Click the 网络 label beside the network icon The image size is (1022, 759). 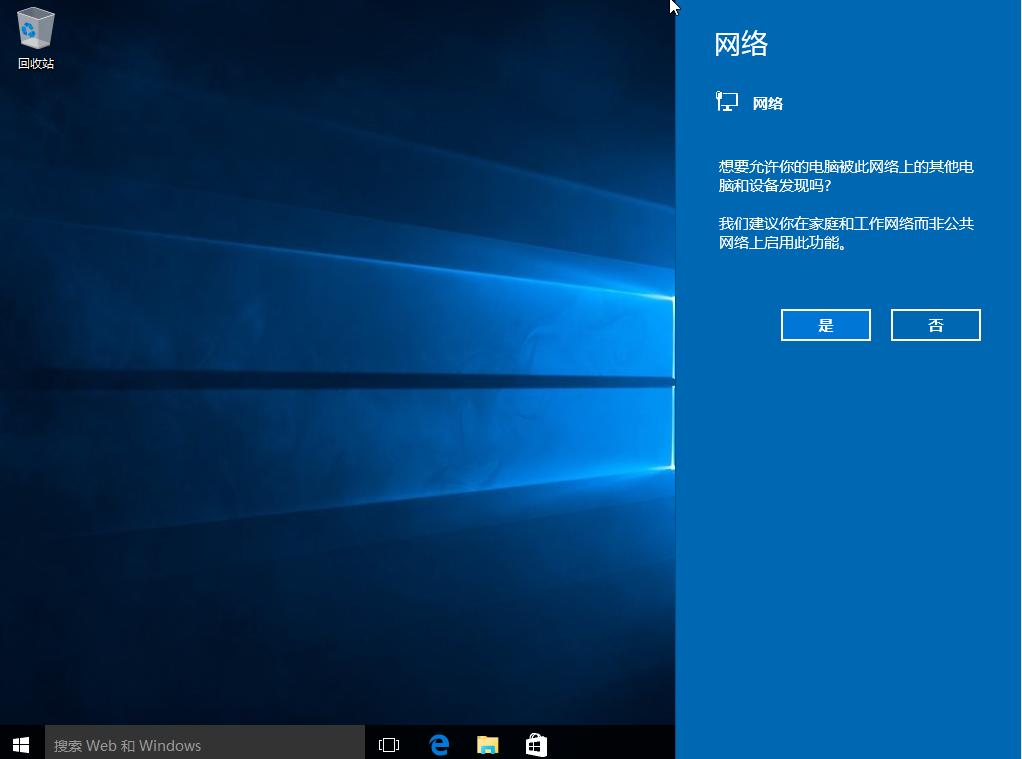tap(768, 102)
